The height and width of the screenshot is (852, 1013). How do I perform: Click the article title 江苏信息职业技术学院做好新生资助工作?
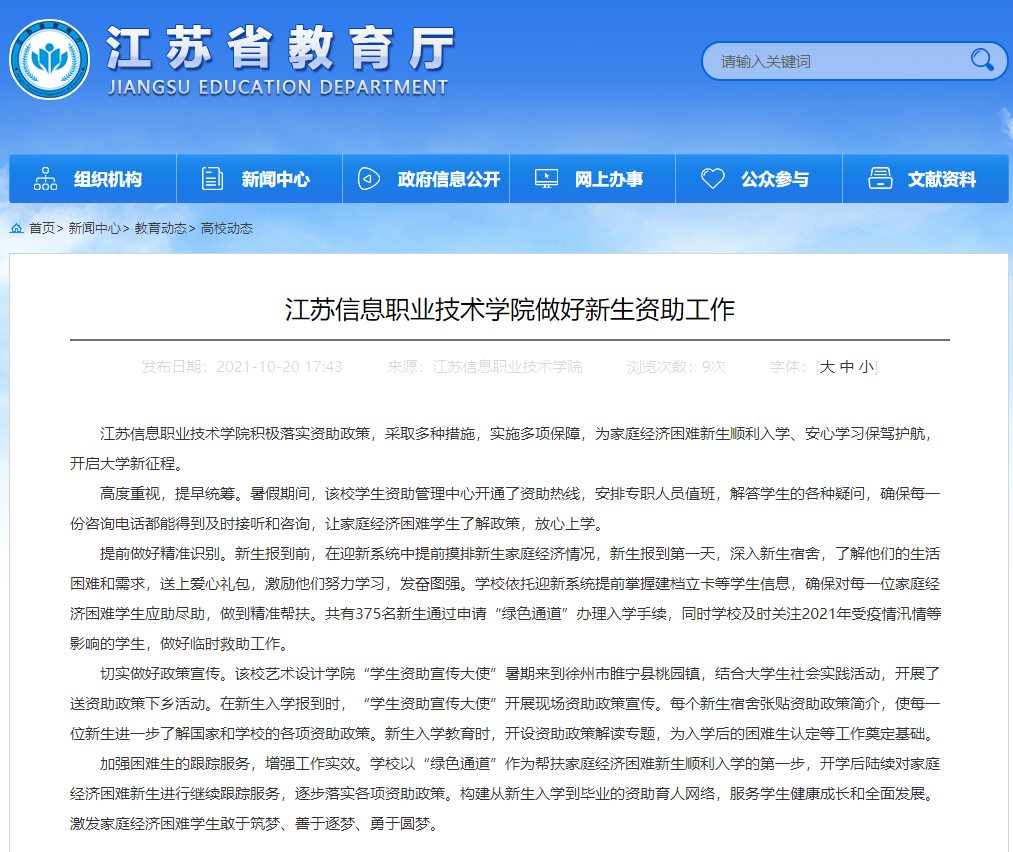[510, 309]
